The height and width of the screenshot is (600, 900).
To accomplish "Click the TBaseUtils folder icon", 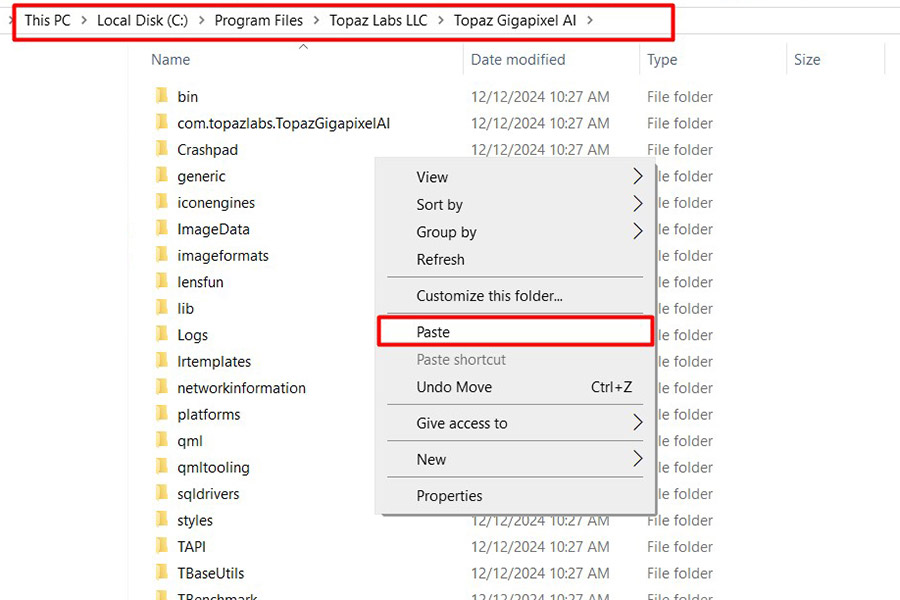I will [x=162, y=572].
